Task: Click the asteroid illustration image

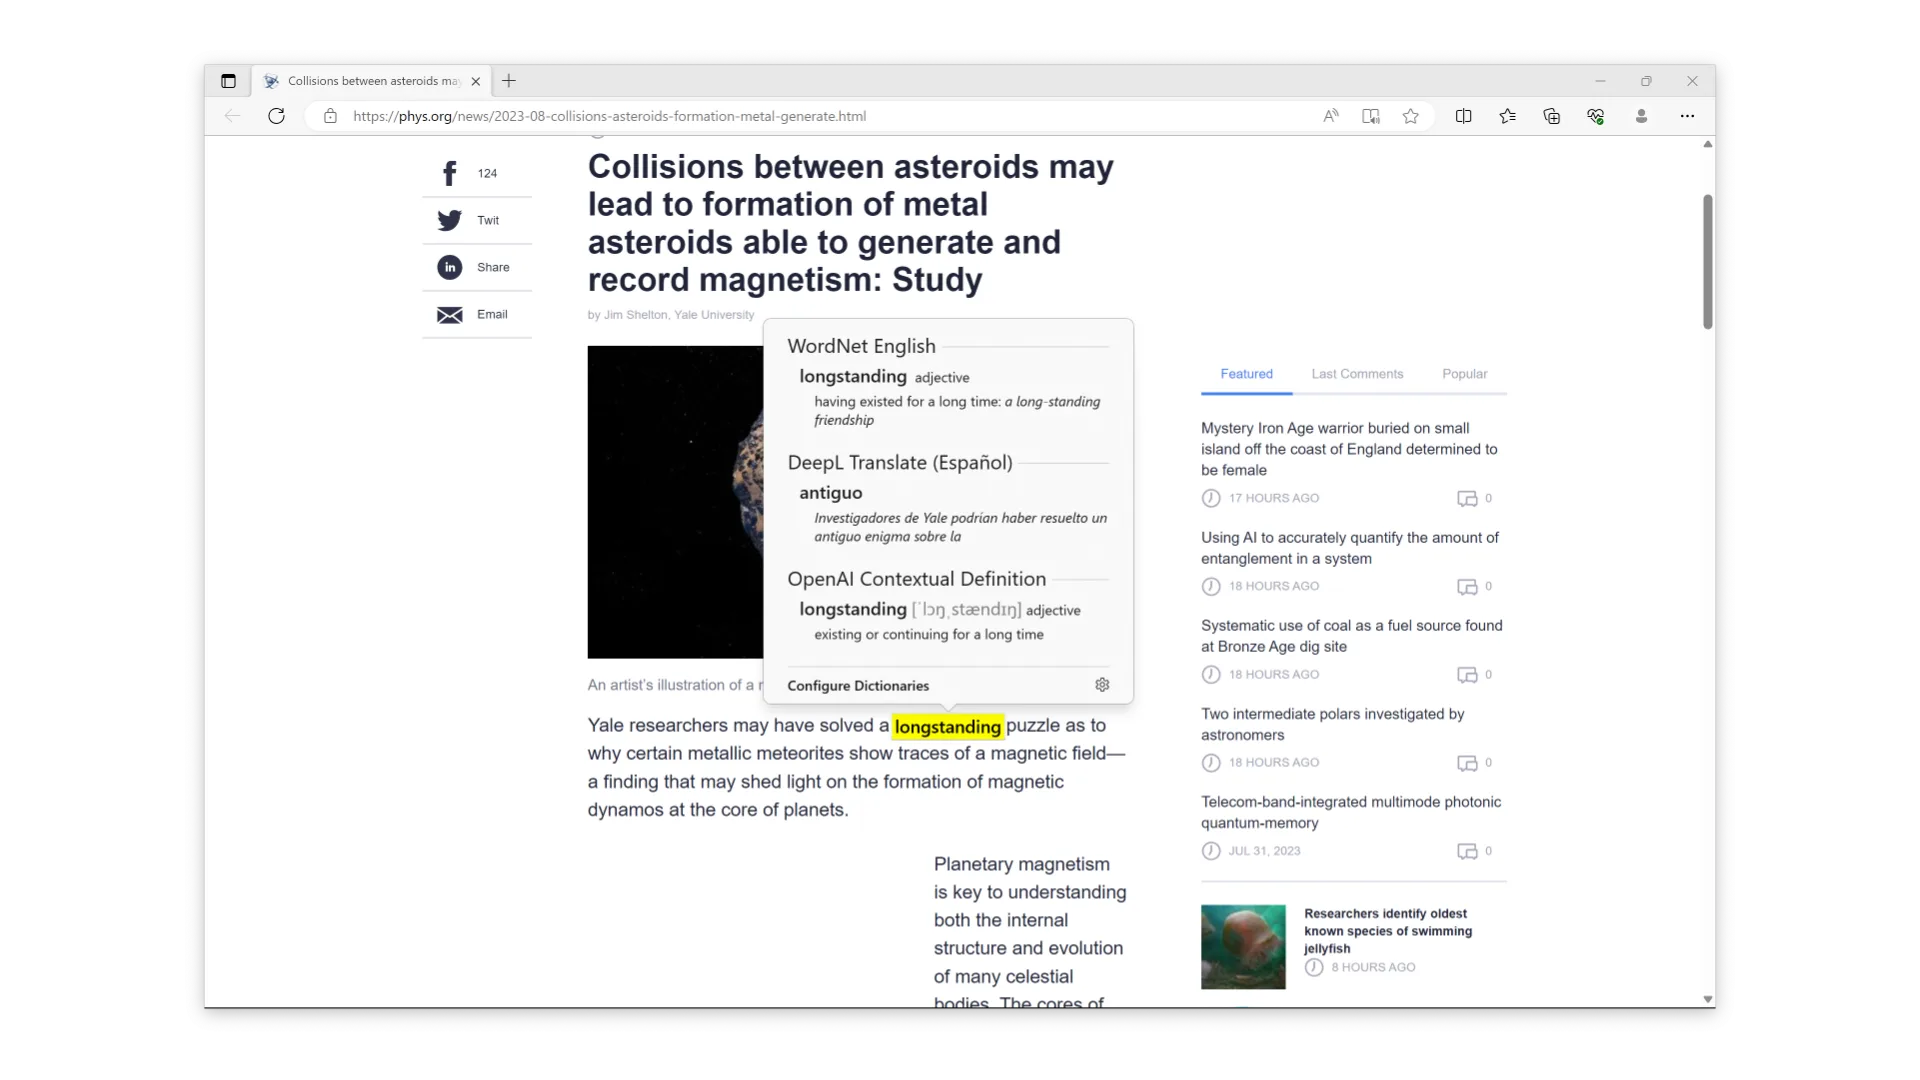Action: 676,502
